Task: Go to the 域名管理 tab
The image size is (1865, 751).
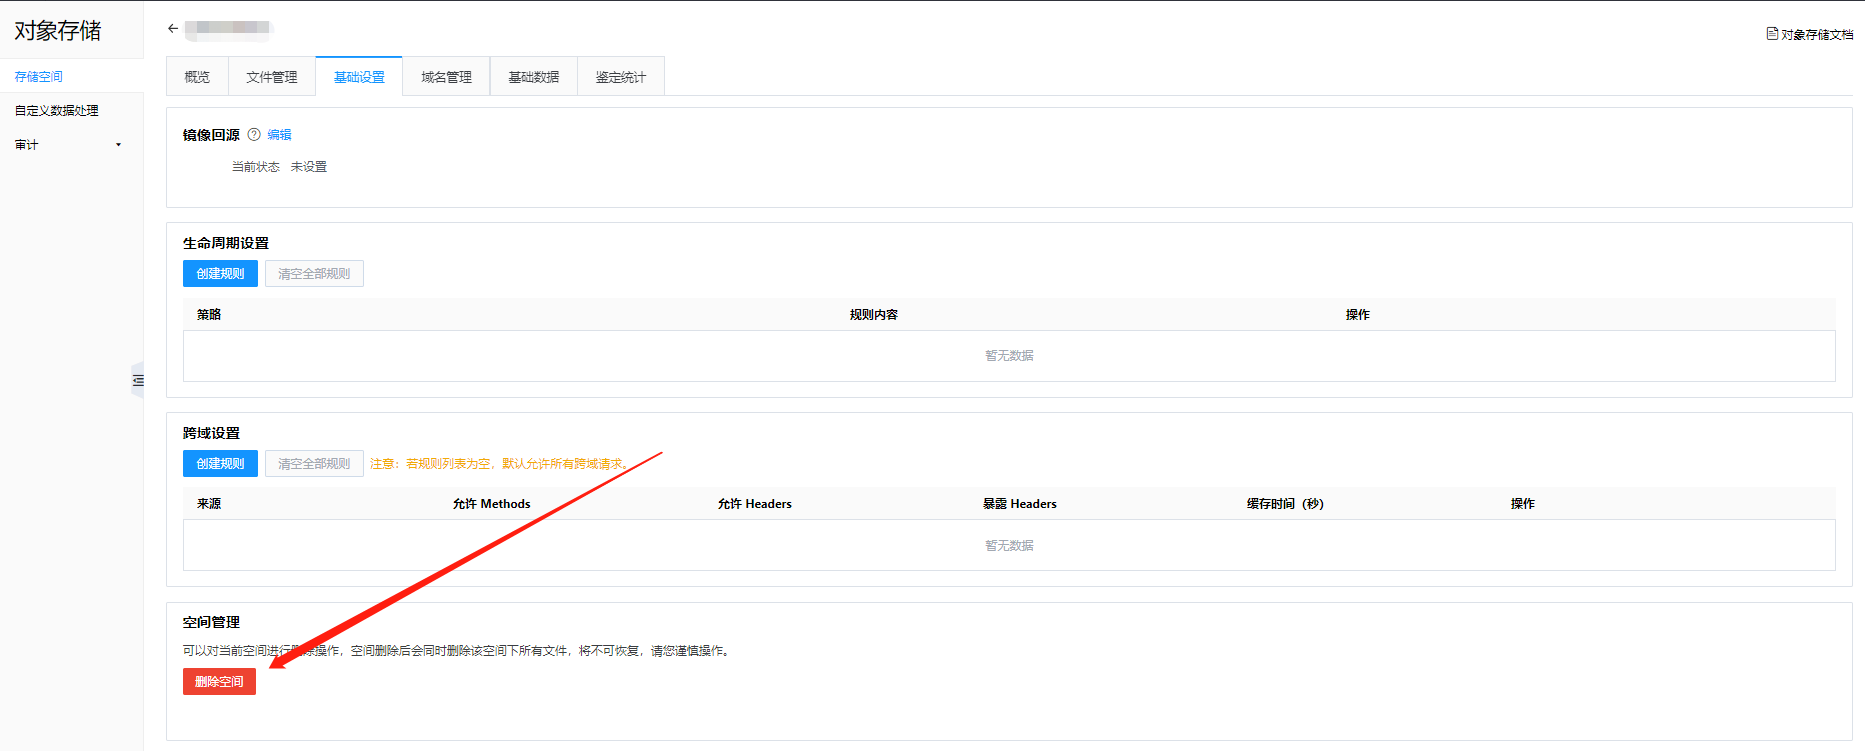Action: tap(446, 77)
